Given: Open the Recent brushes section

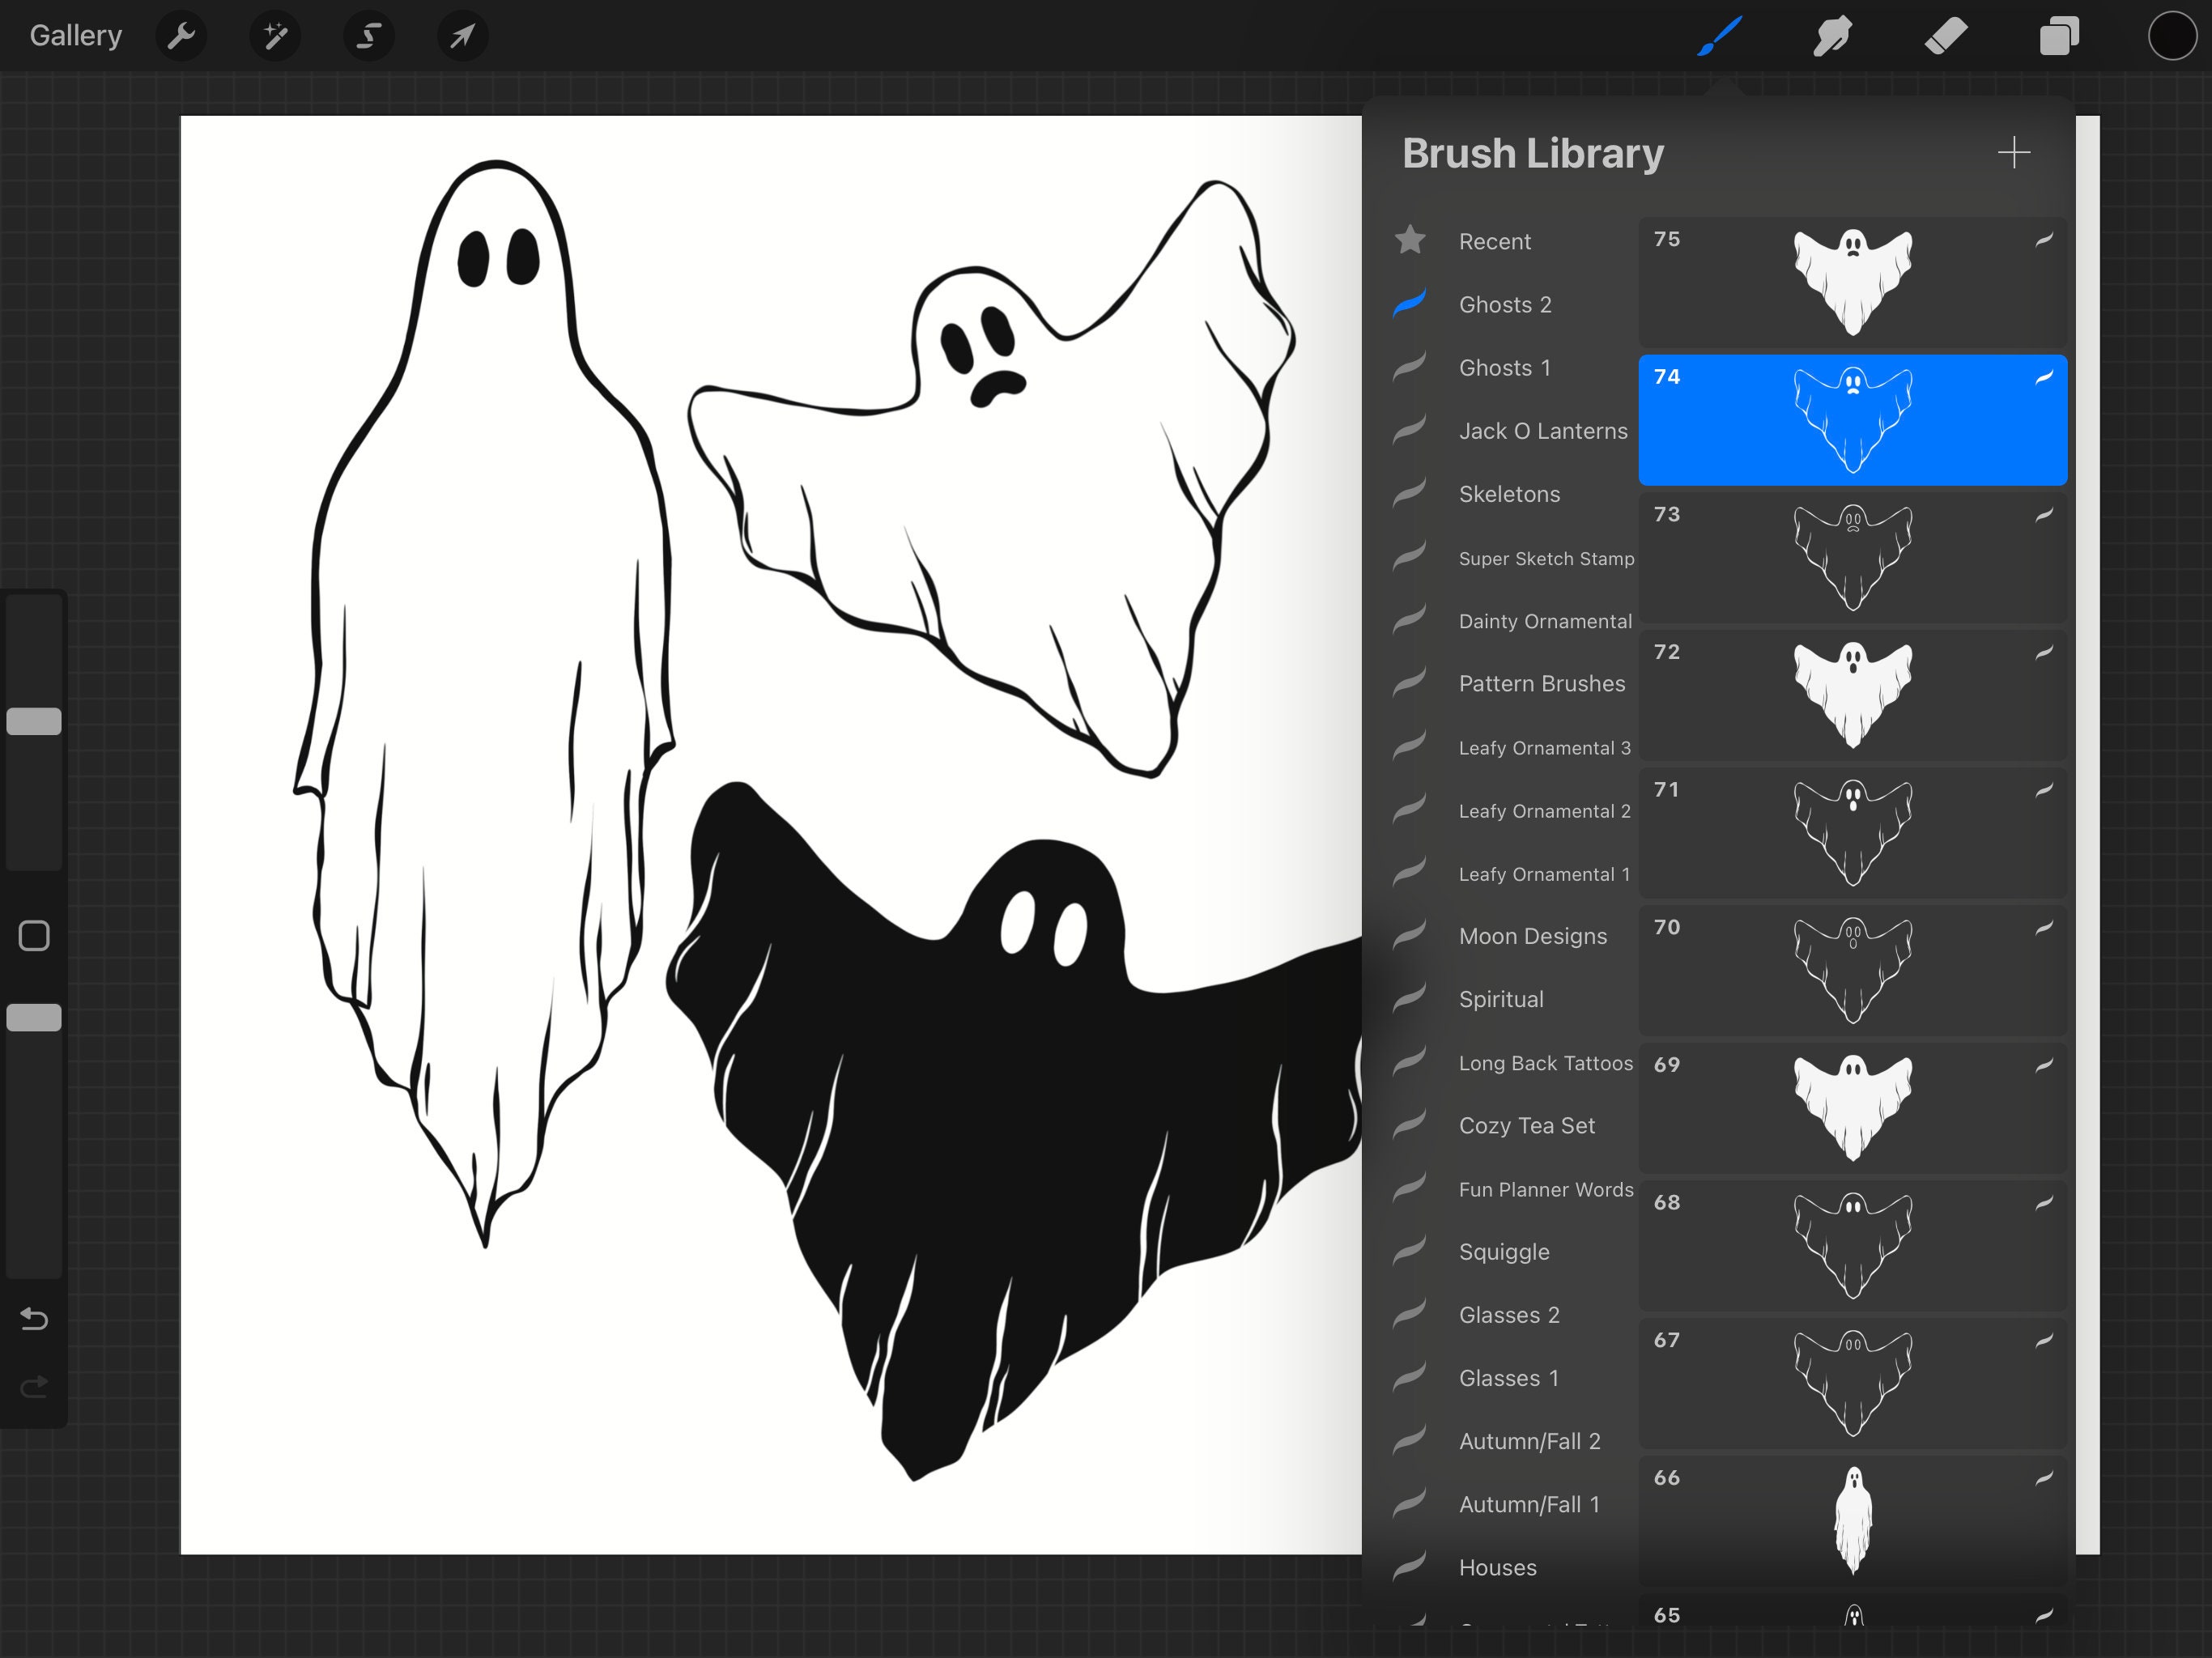Looking at the screenshot, I should pos(1495,241).
